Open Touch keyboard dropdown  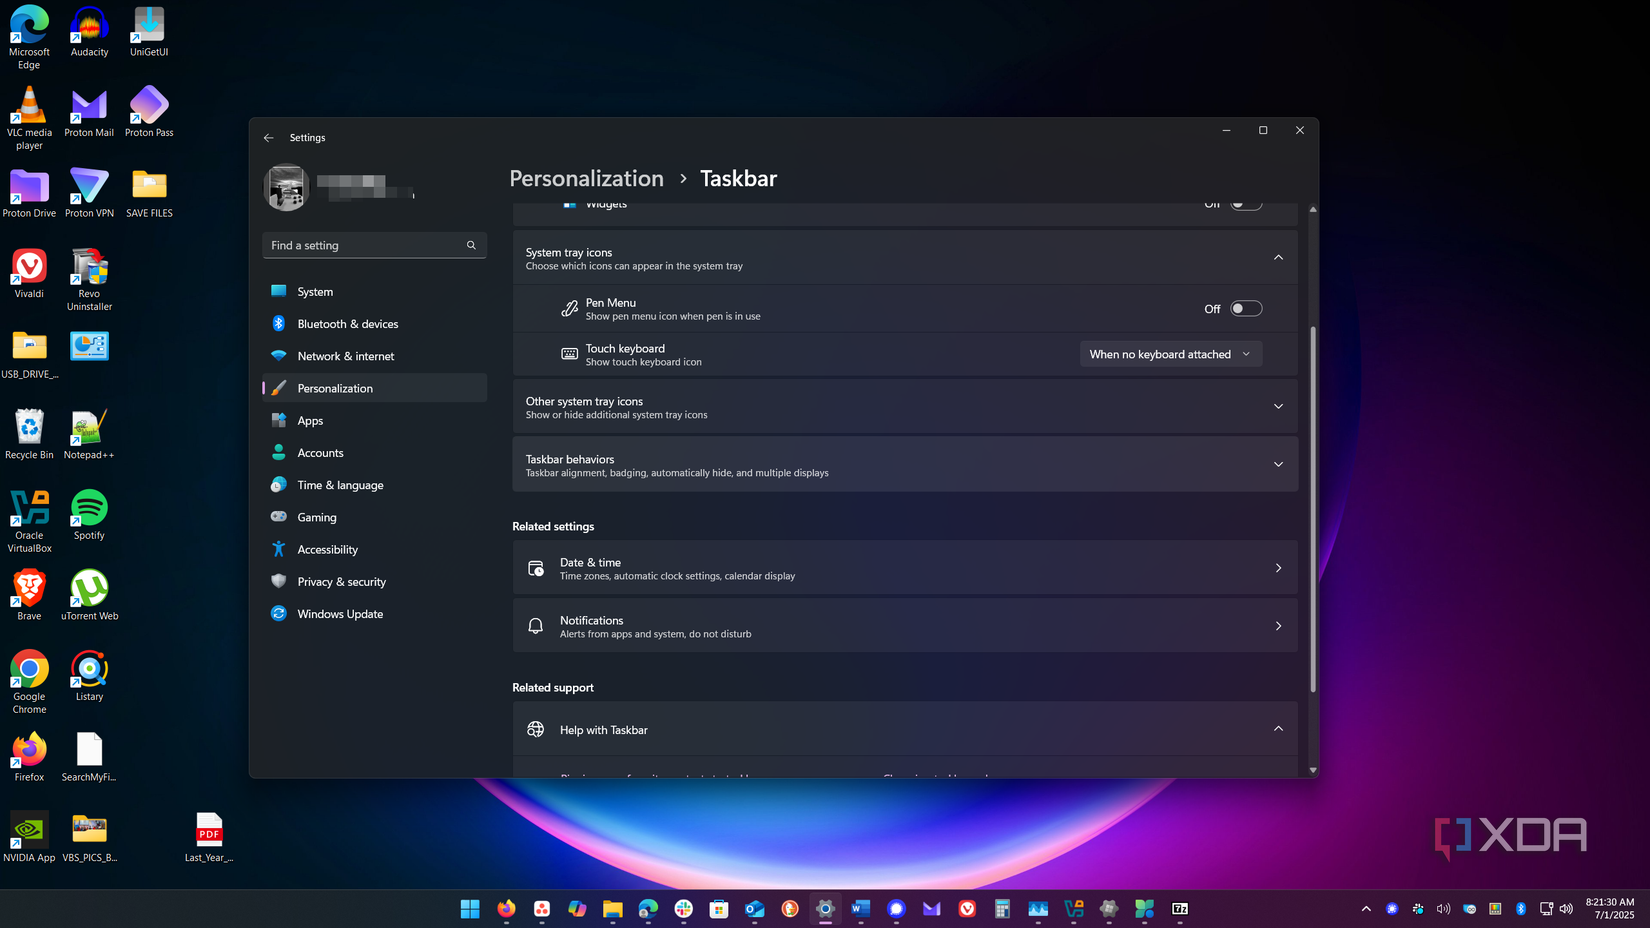1170,354
